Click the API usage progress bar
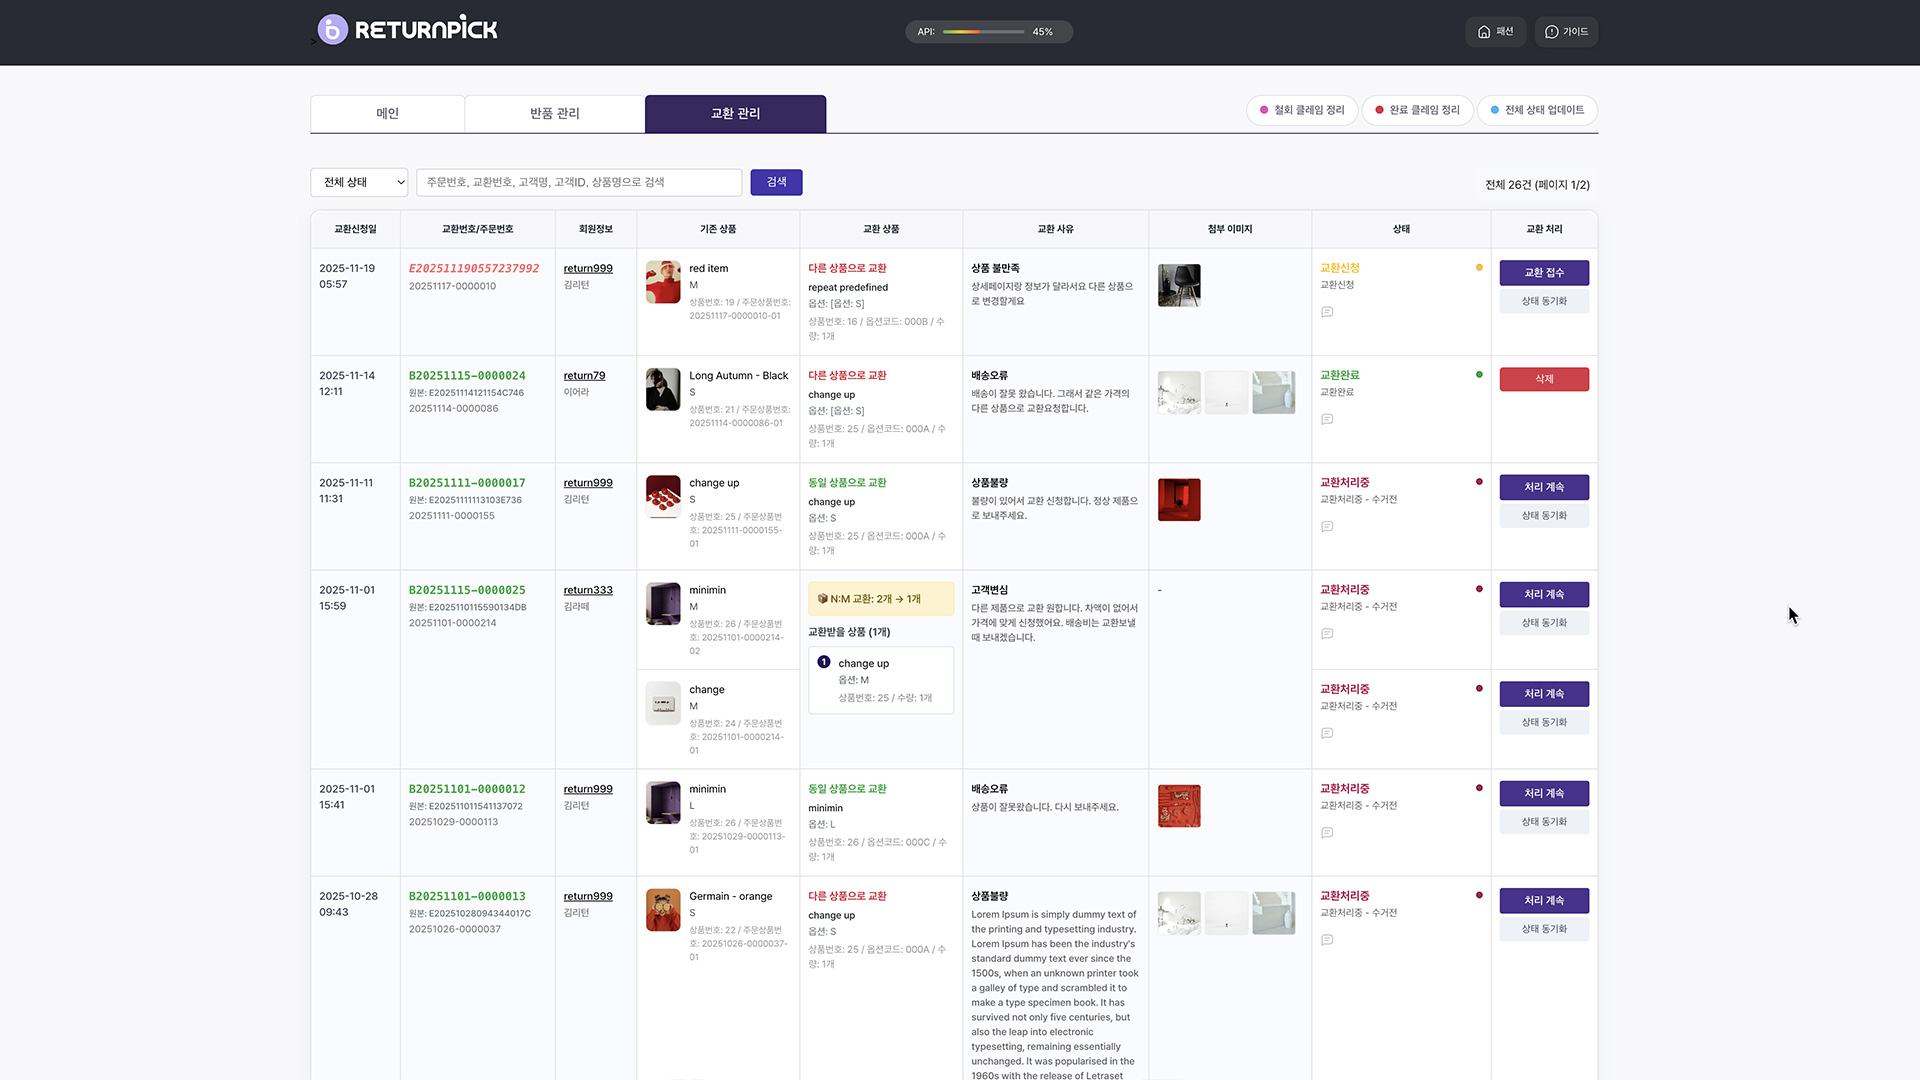 pyautogui.click(x=982, y=32)
